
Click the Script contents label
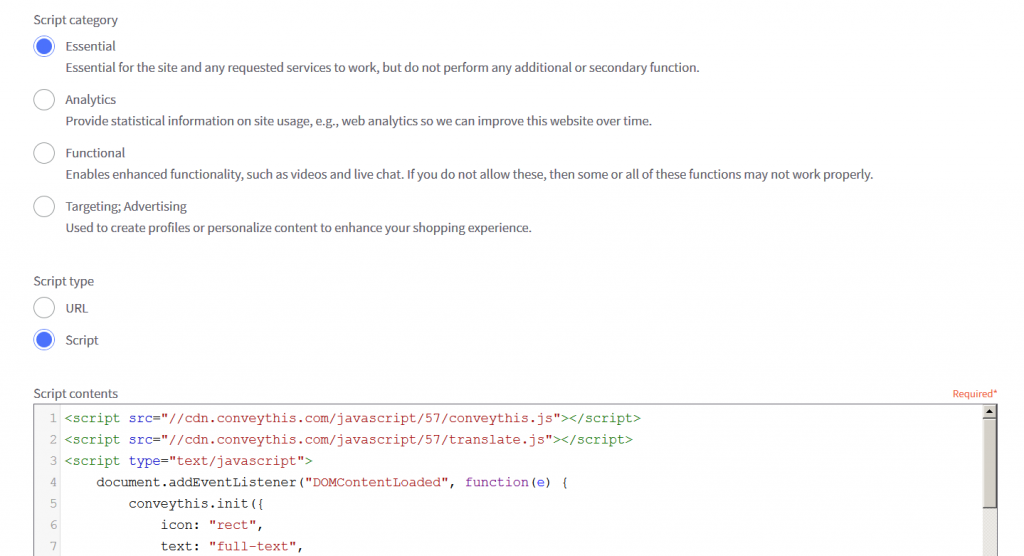(x=76, y=393)
